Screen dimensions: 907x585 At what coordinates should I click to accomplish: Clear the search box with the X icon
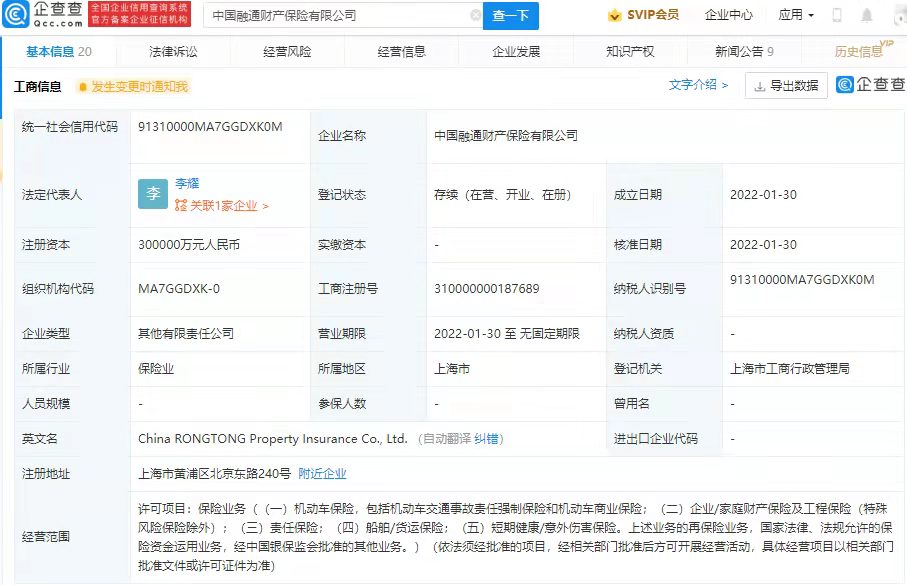coord(475,16)
